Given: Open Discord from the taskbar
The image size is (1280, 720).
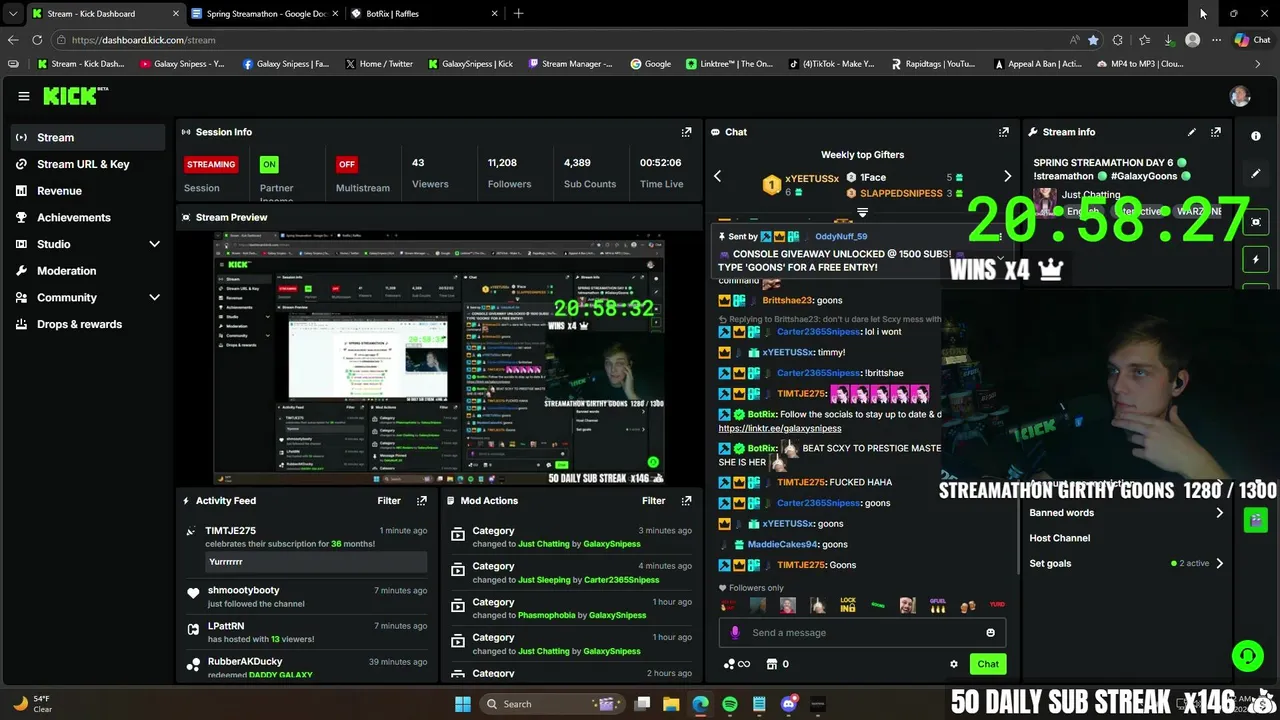Looking at the screenshot, I should click(788, 704).
